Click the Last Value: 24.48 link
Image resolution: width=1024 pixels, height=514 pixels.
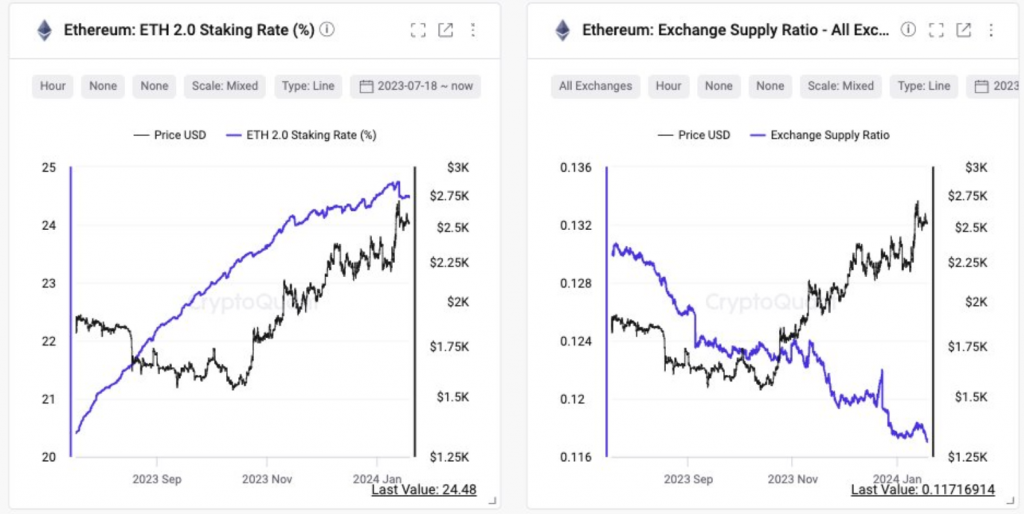(x=423, y=490)
